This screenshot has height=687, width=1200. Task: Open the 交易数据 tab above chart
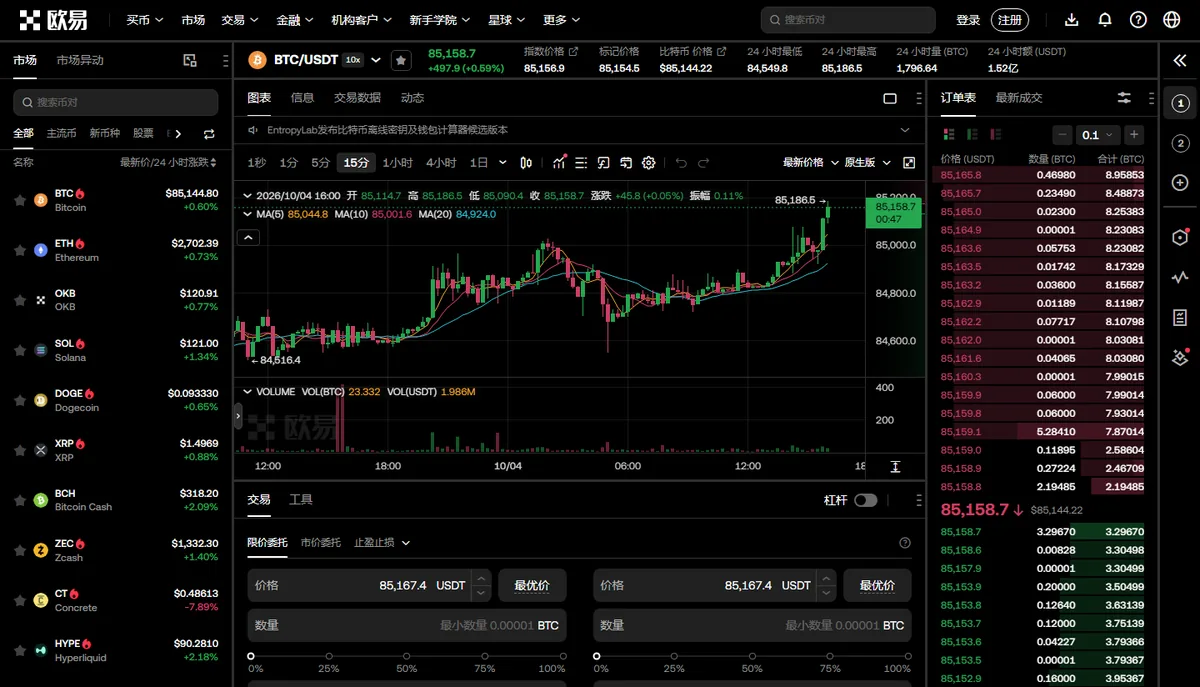pyautogui.click(x=357, y=98)
